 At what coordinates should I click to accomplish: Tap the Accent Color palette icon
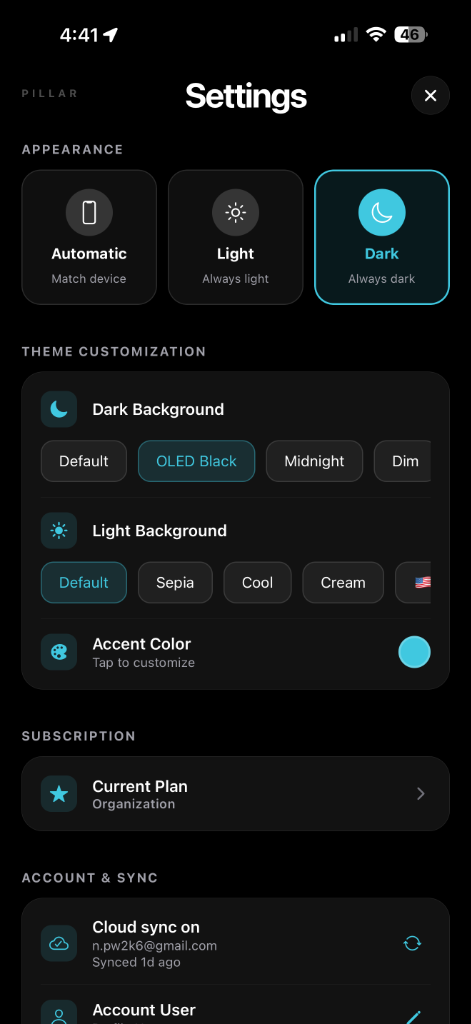tap(59, 652)
